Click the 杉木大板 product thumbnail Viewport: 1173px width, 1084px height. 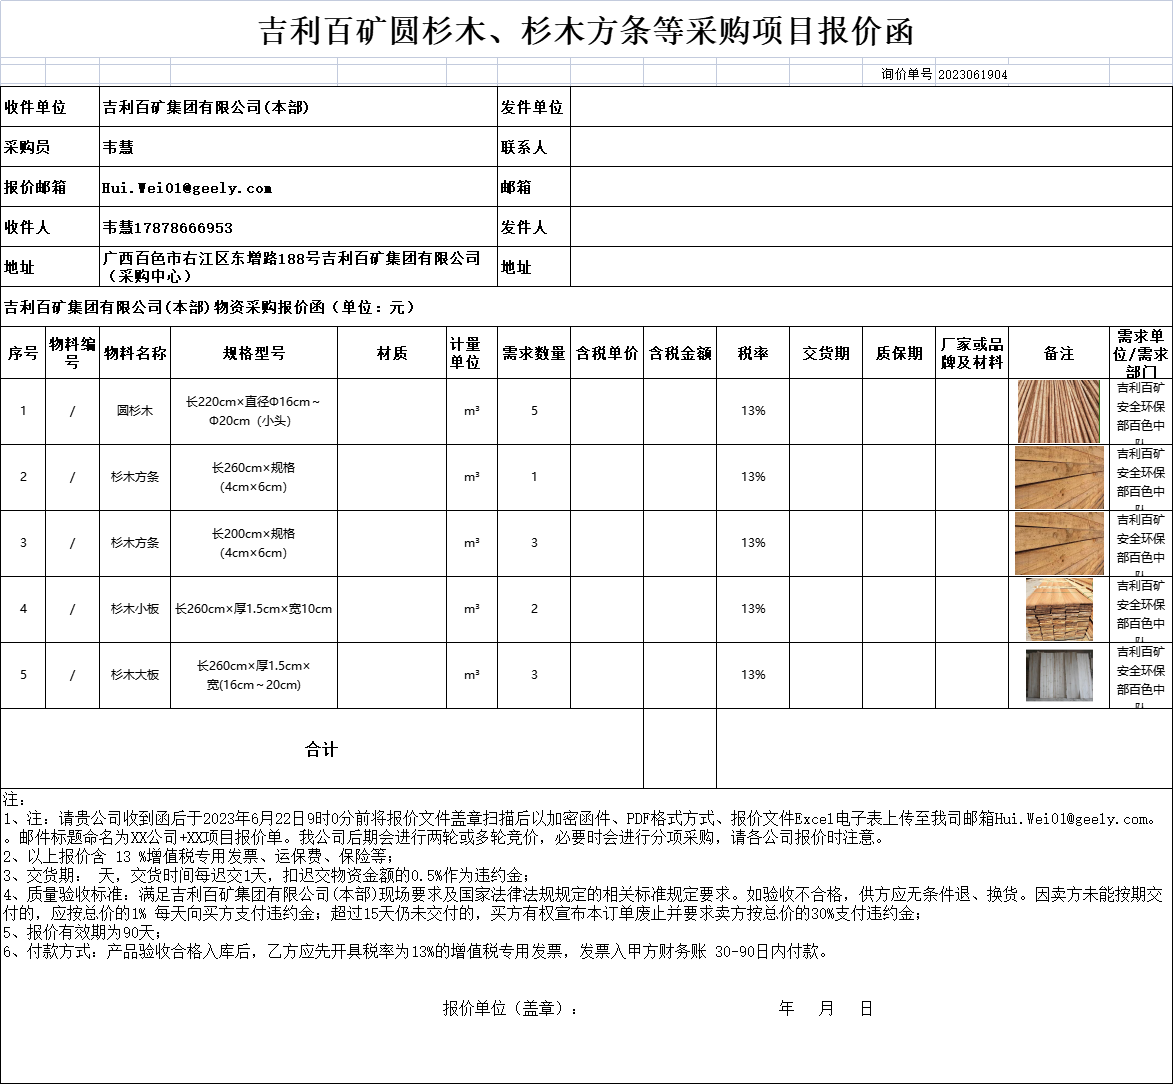point(1059,676)
